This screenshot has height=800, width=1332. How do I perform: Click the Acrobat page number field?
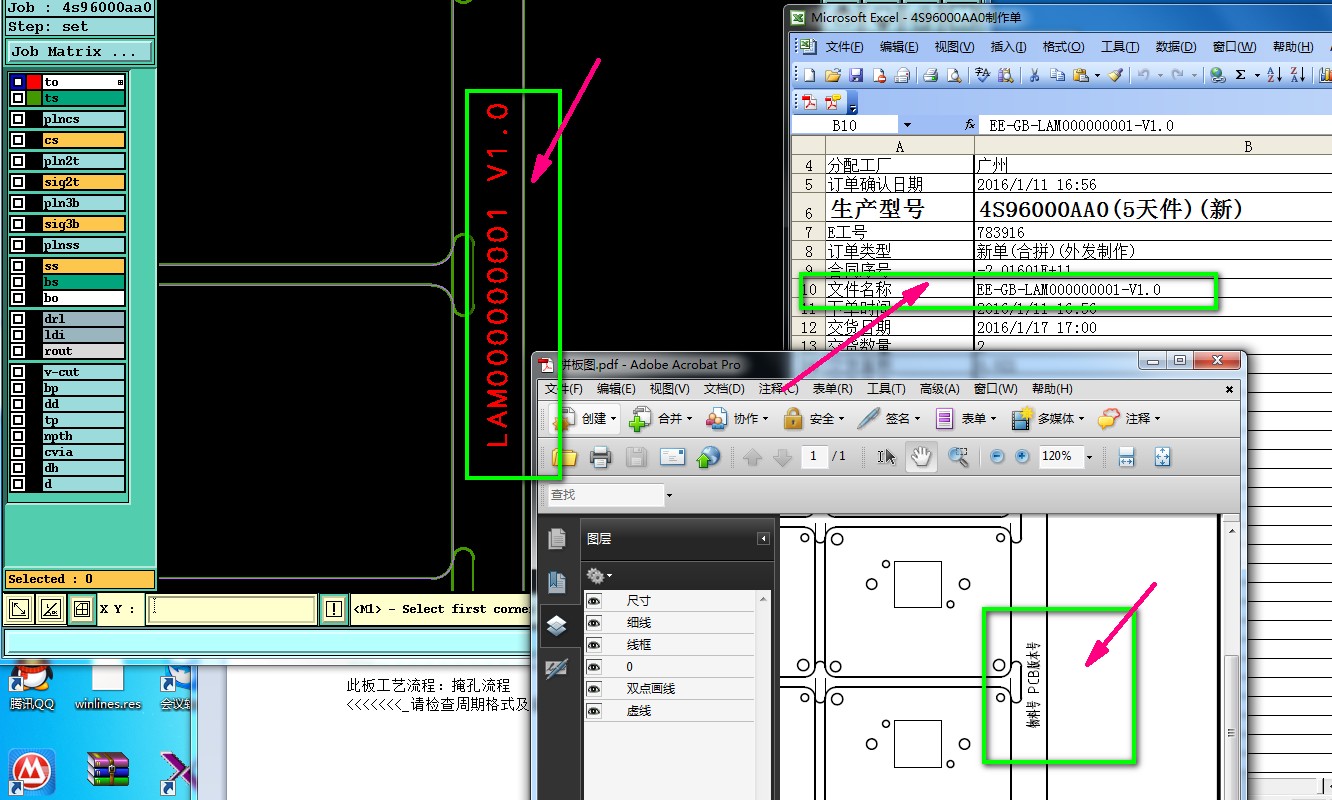tap(813, 456)
